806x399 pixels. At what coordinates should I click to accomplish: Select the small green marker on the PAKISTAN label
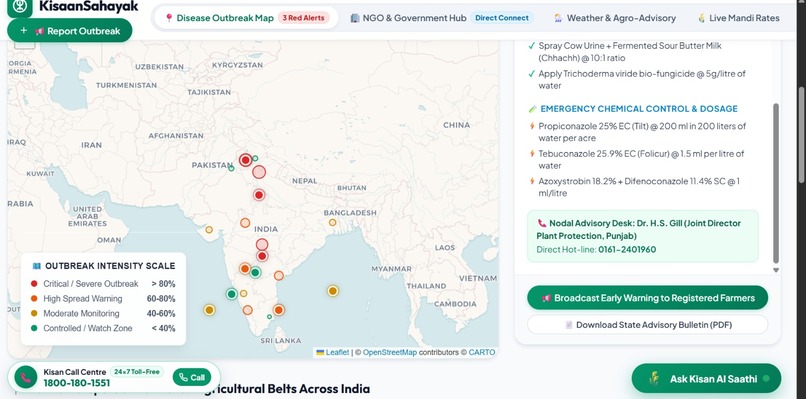(231, 168)
